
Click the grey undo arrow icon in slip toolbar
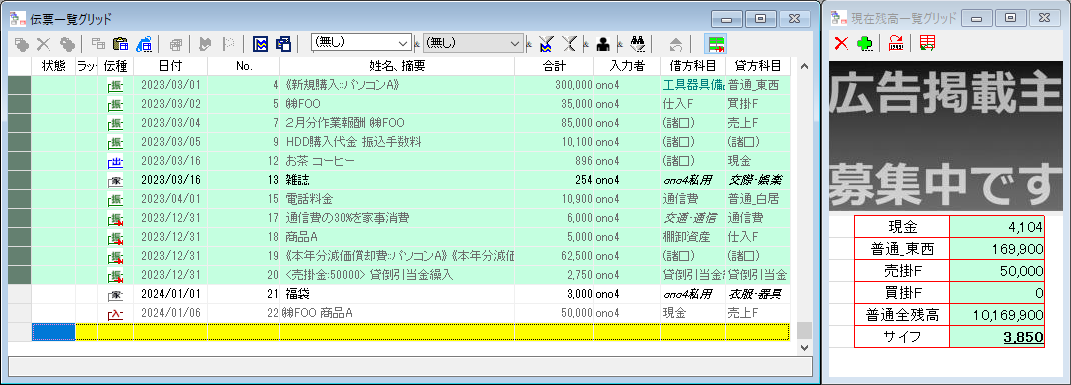[x=676, y=44]
